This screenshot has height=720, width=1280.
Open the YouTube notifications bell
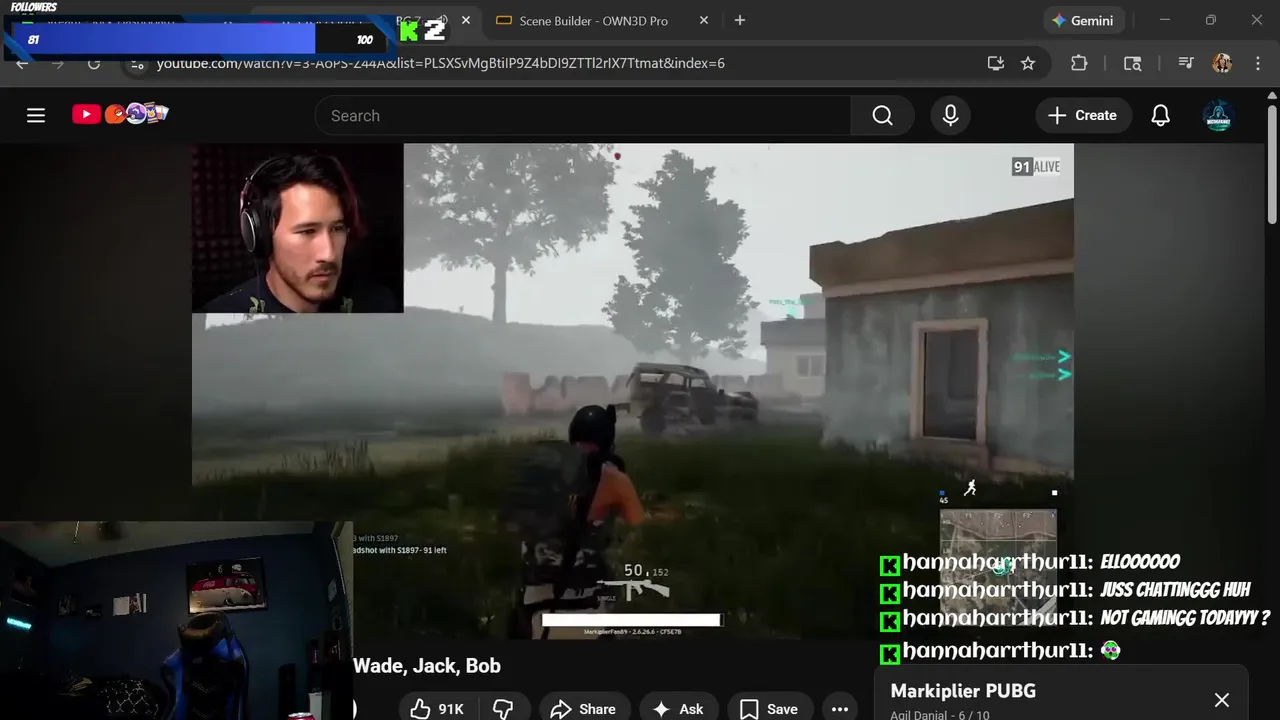coord(1160,116)
